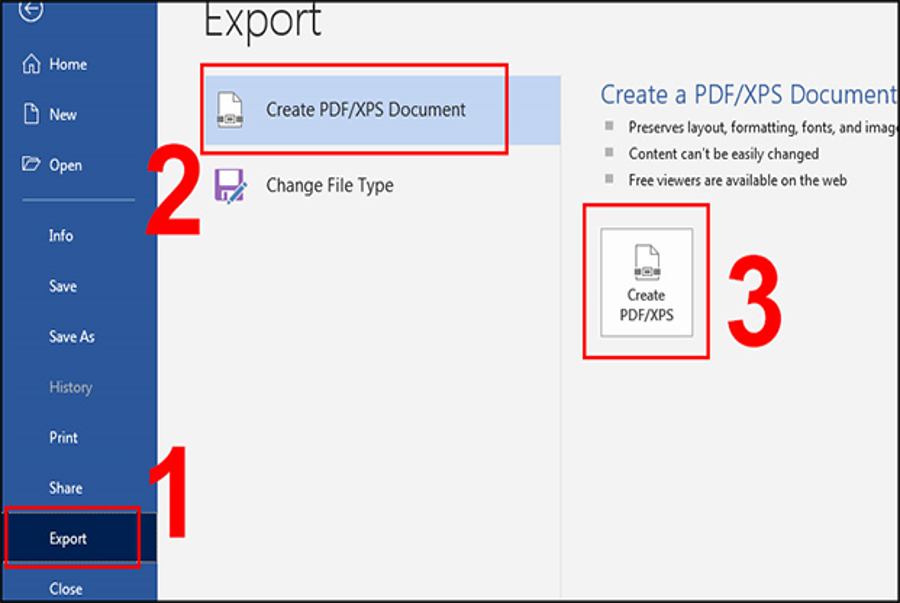The image size is (900, 603).
Task: Click the Home house icon
Action: point(31,64)
